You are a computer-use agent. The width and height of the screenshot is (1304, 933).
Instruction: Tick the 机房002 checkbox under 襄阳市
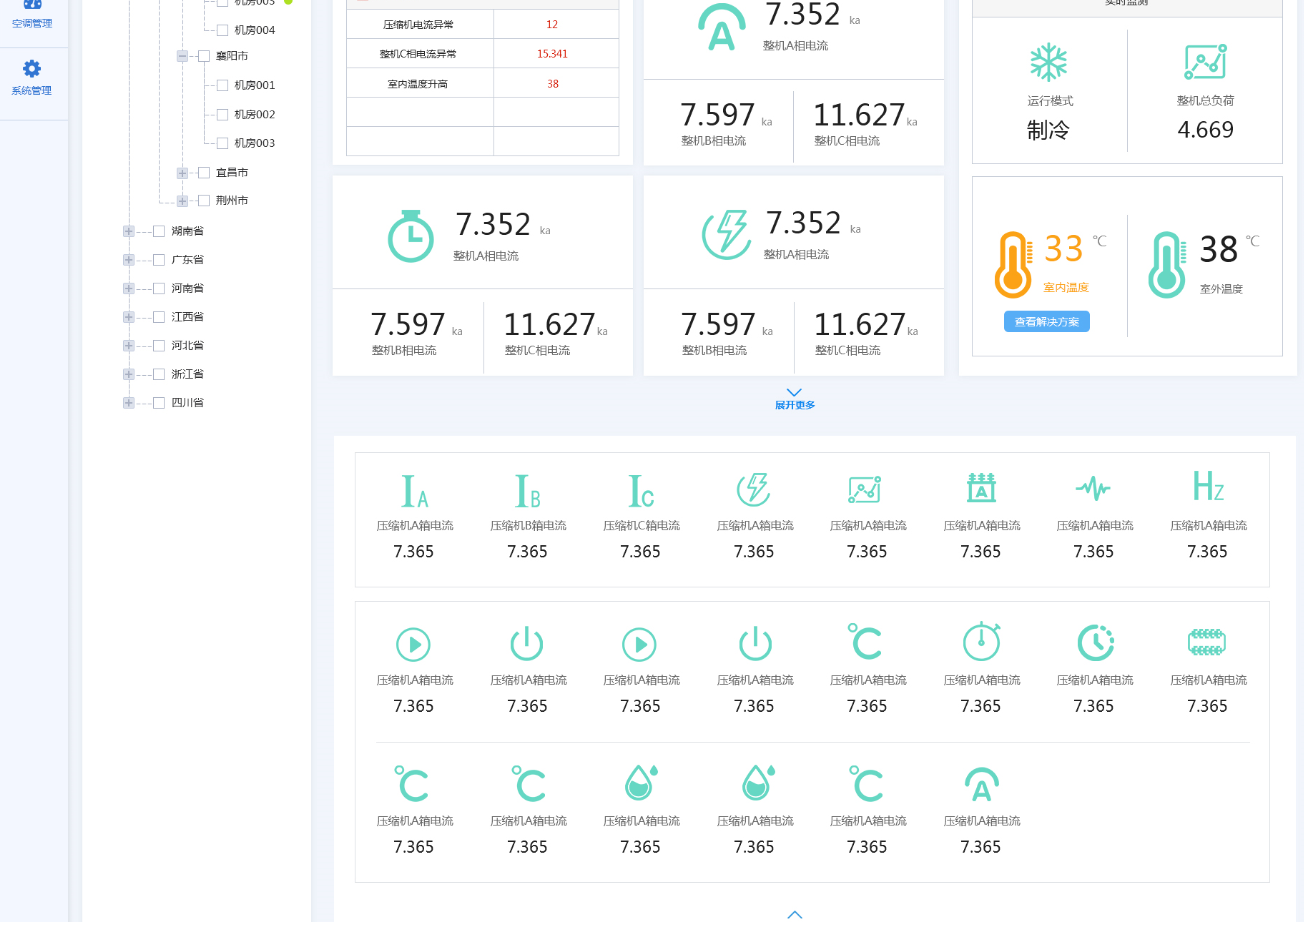tap(222, 114)
